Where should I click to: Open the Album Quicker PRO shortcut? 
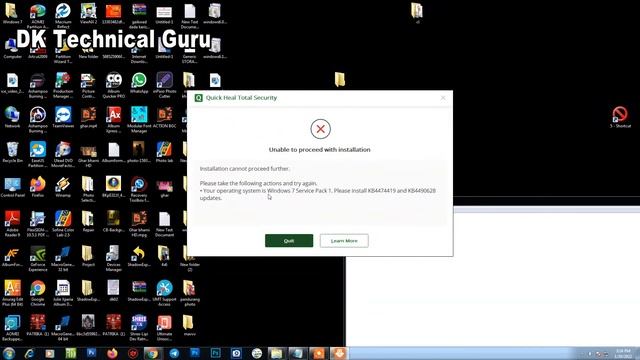coord(113,85)
